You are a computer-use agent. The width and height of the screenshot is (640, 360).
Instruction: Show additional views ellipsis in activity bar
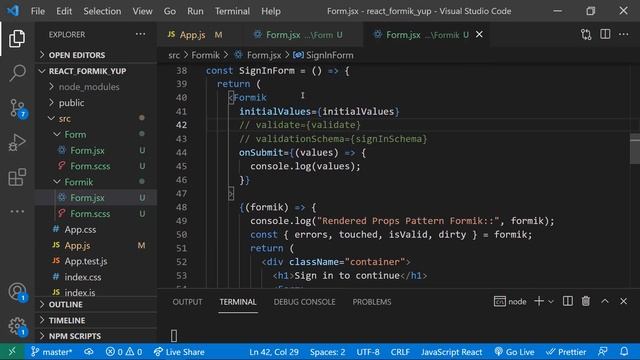(17, 211)
